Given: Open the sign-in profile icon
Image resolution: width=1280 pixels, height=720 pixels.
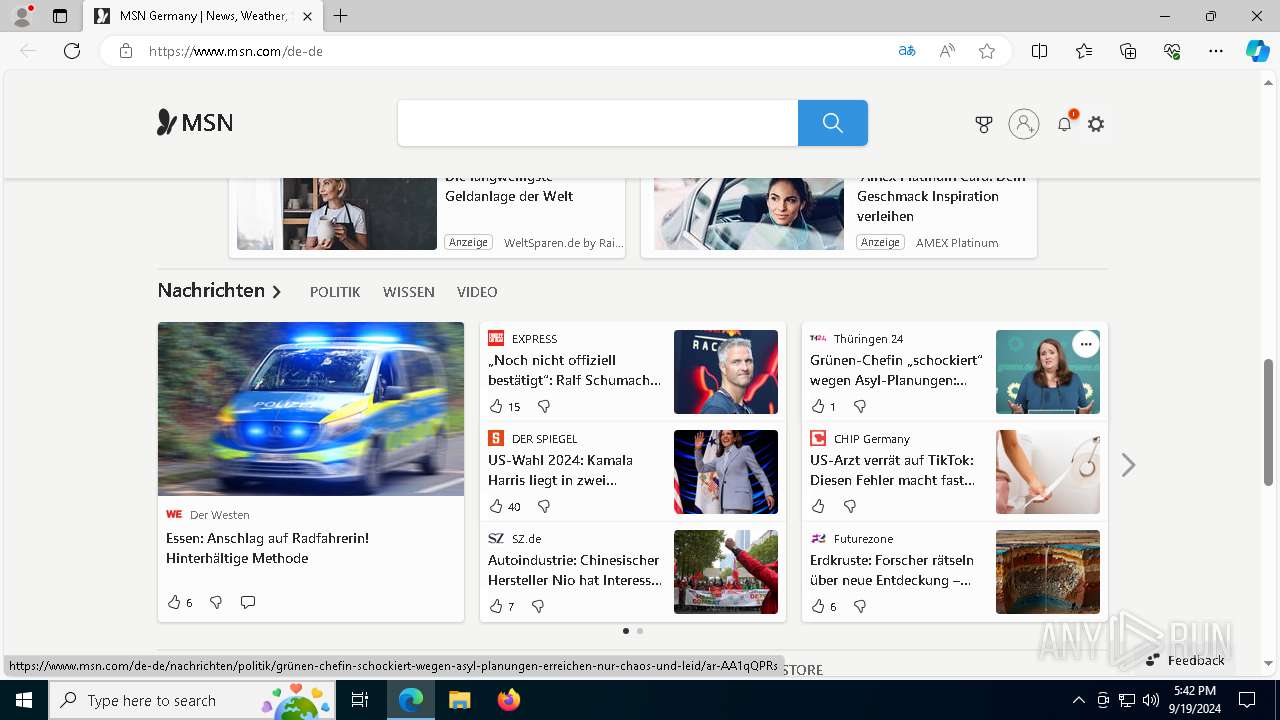Looking at the screenshot, I should (x=1024, y=124).
